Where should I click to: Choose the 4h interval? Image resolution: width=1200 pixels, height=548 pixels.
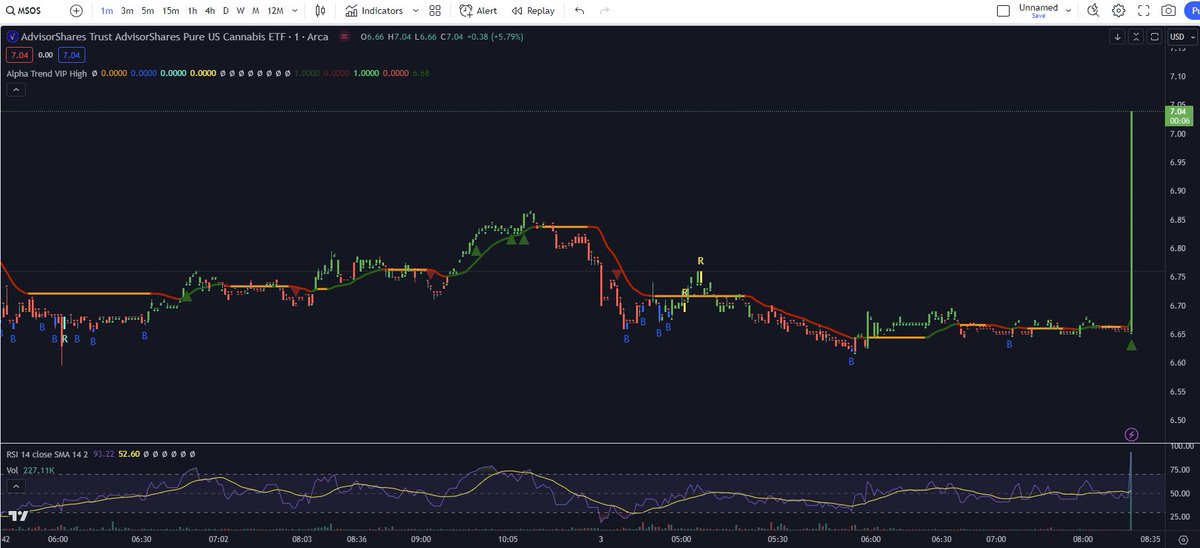209,11
